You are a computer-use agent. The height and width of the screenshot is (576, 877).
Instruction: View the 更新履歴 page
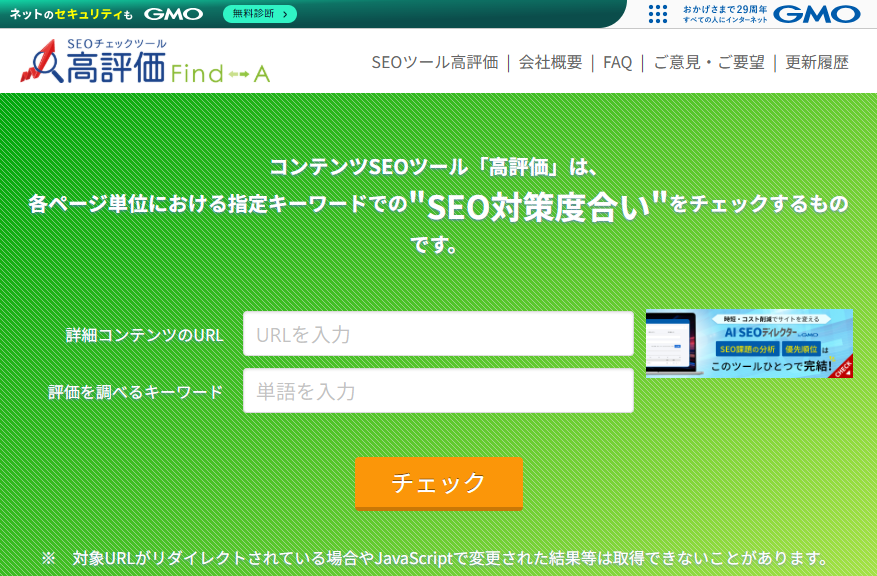click(x=817, y=62)
